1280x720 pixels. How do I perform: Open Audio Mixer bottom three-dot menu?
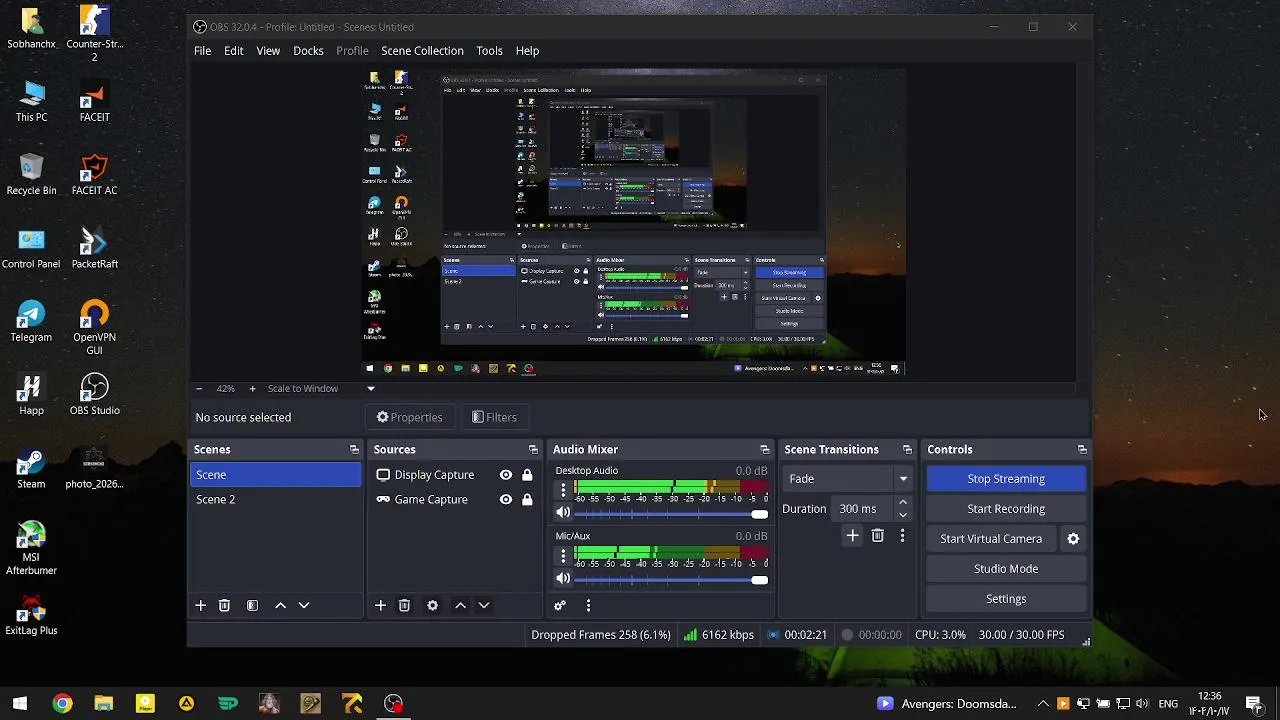588,605
